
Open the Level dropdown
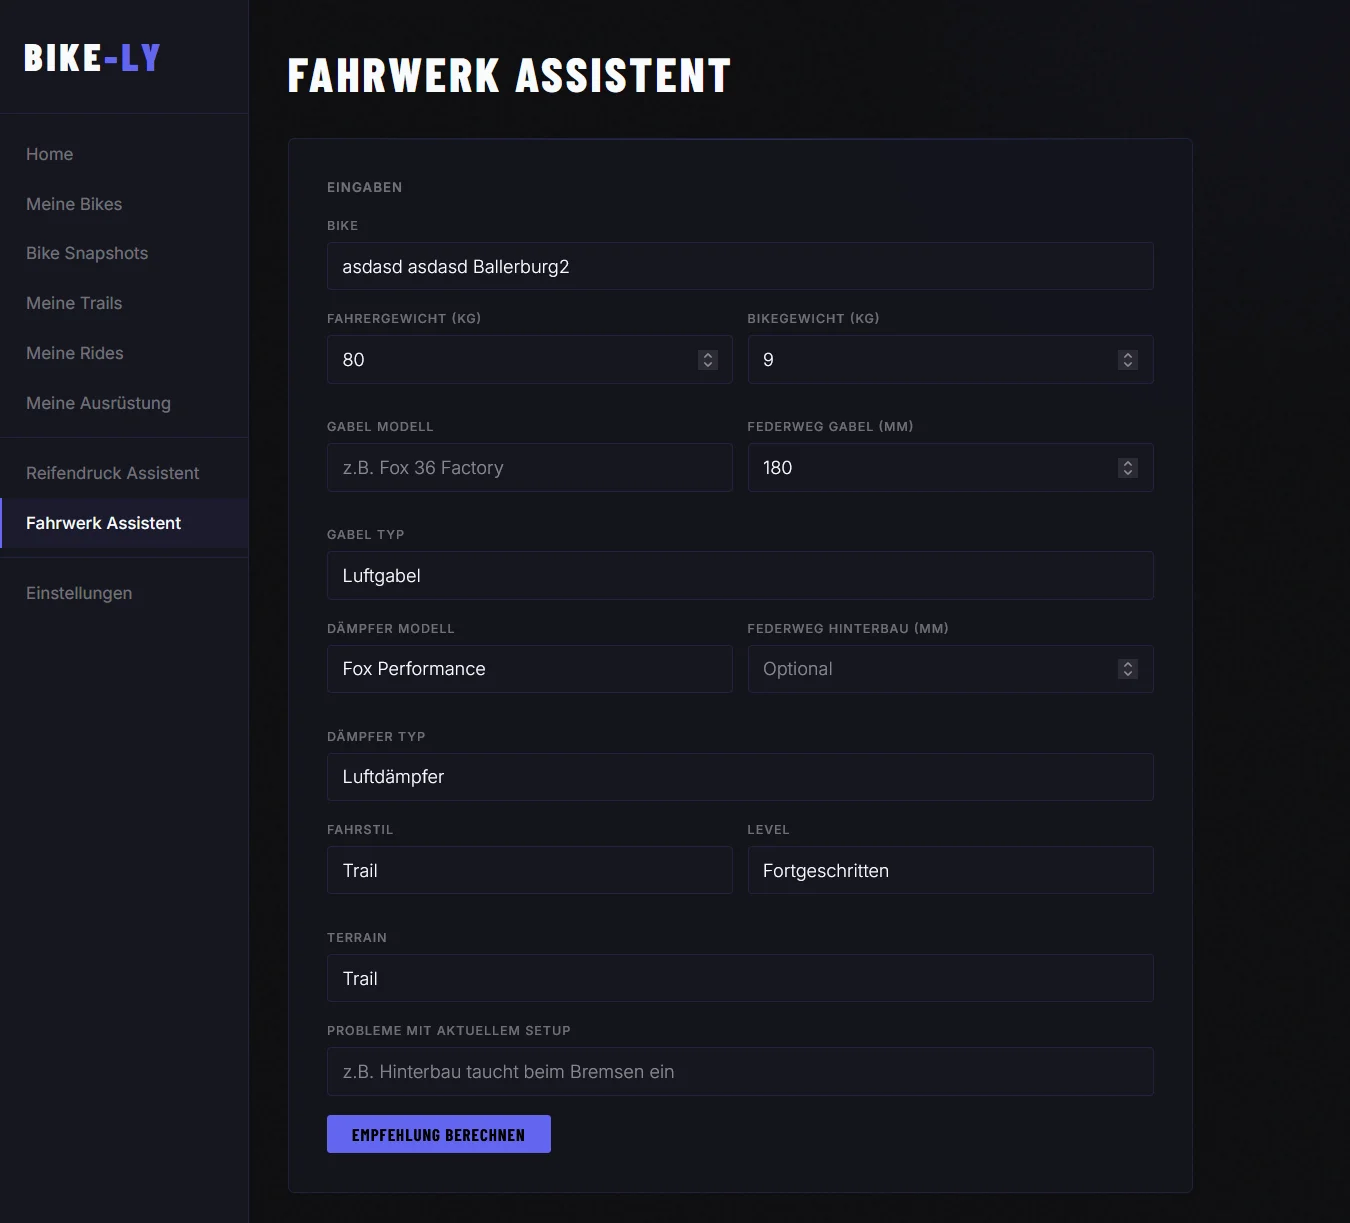pyautogui.click(x=950, y=871)
